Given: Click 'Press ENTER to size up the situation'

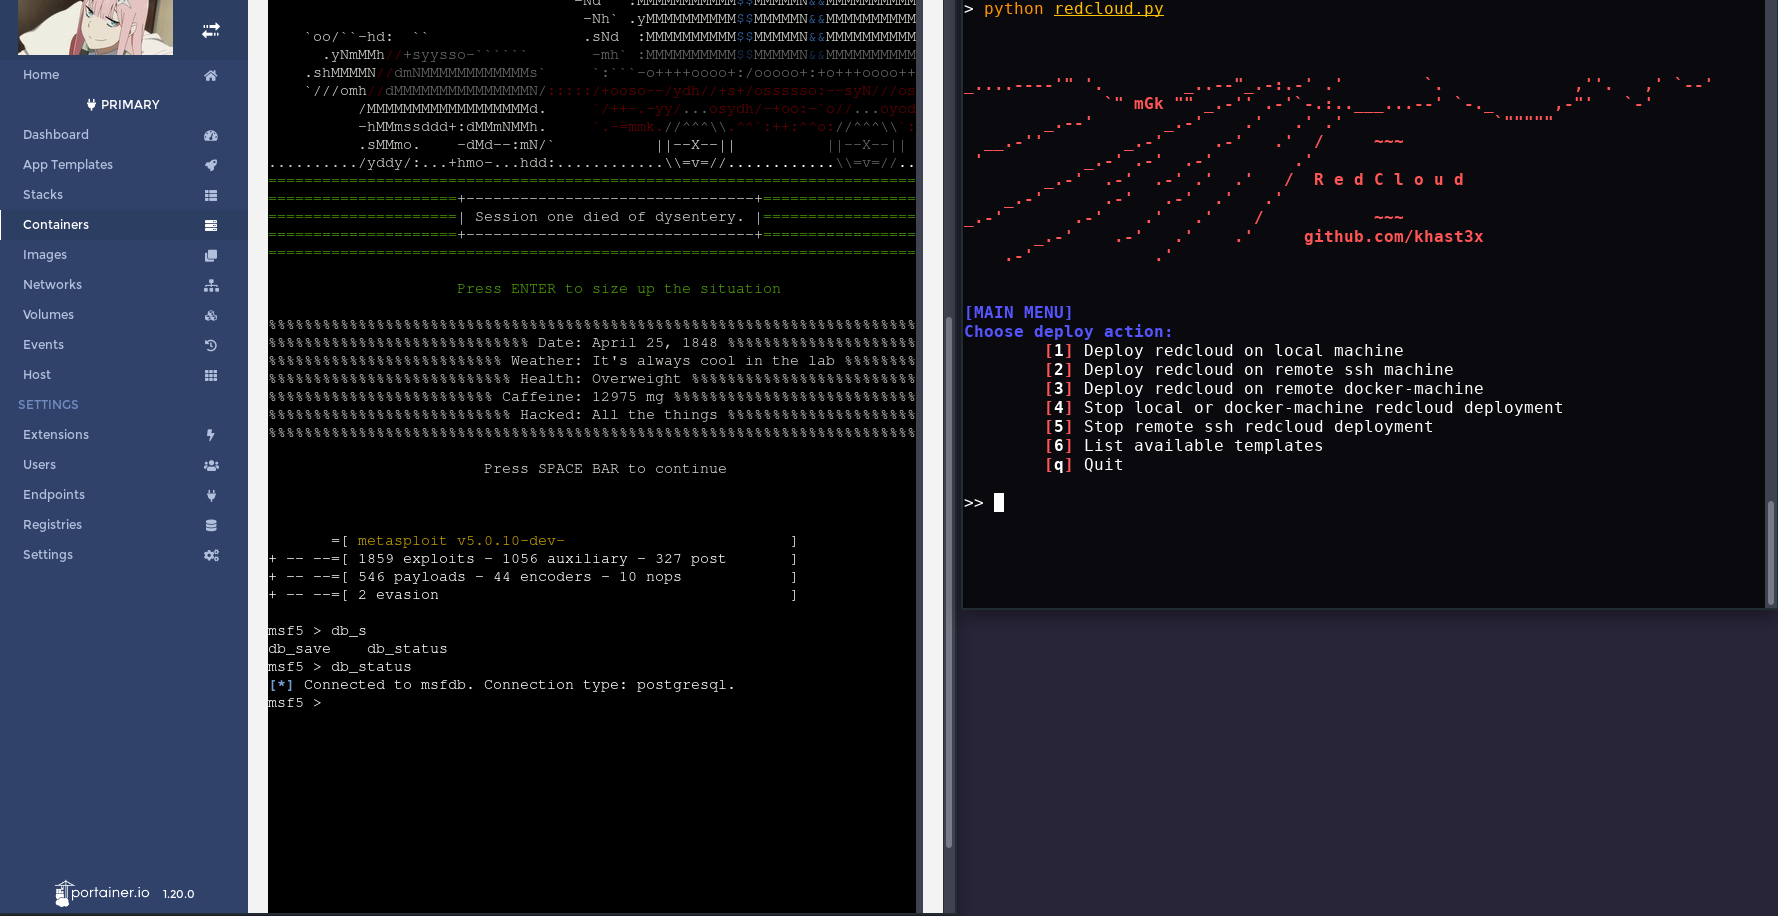Looking at the screenshot, I should [x=618, y=289].
